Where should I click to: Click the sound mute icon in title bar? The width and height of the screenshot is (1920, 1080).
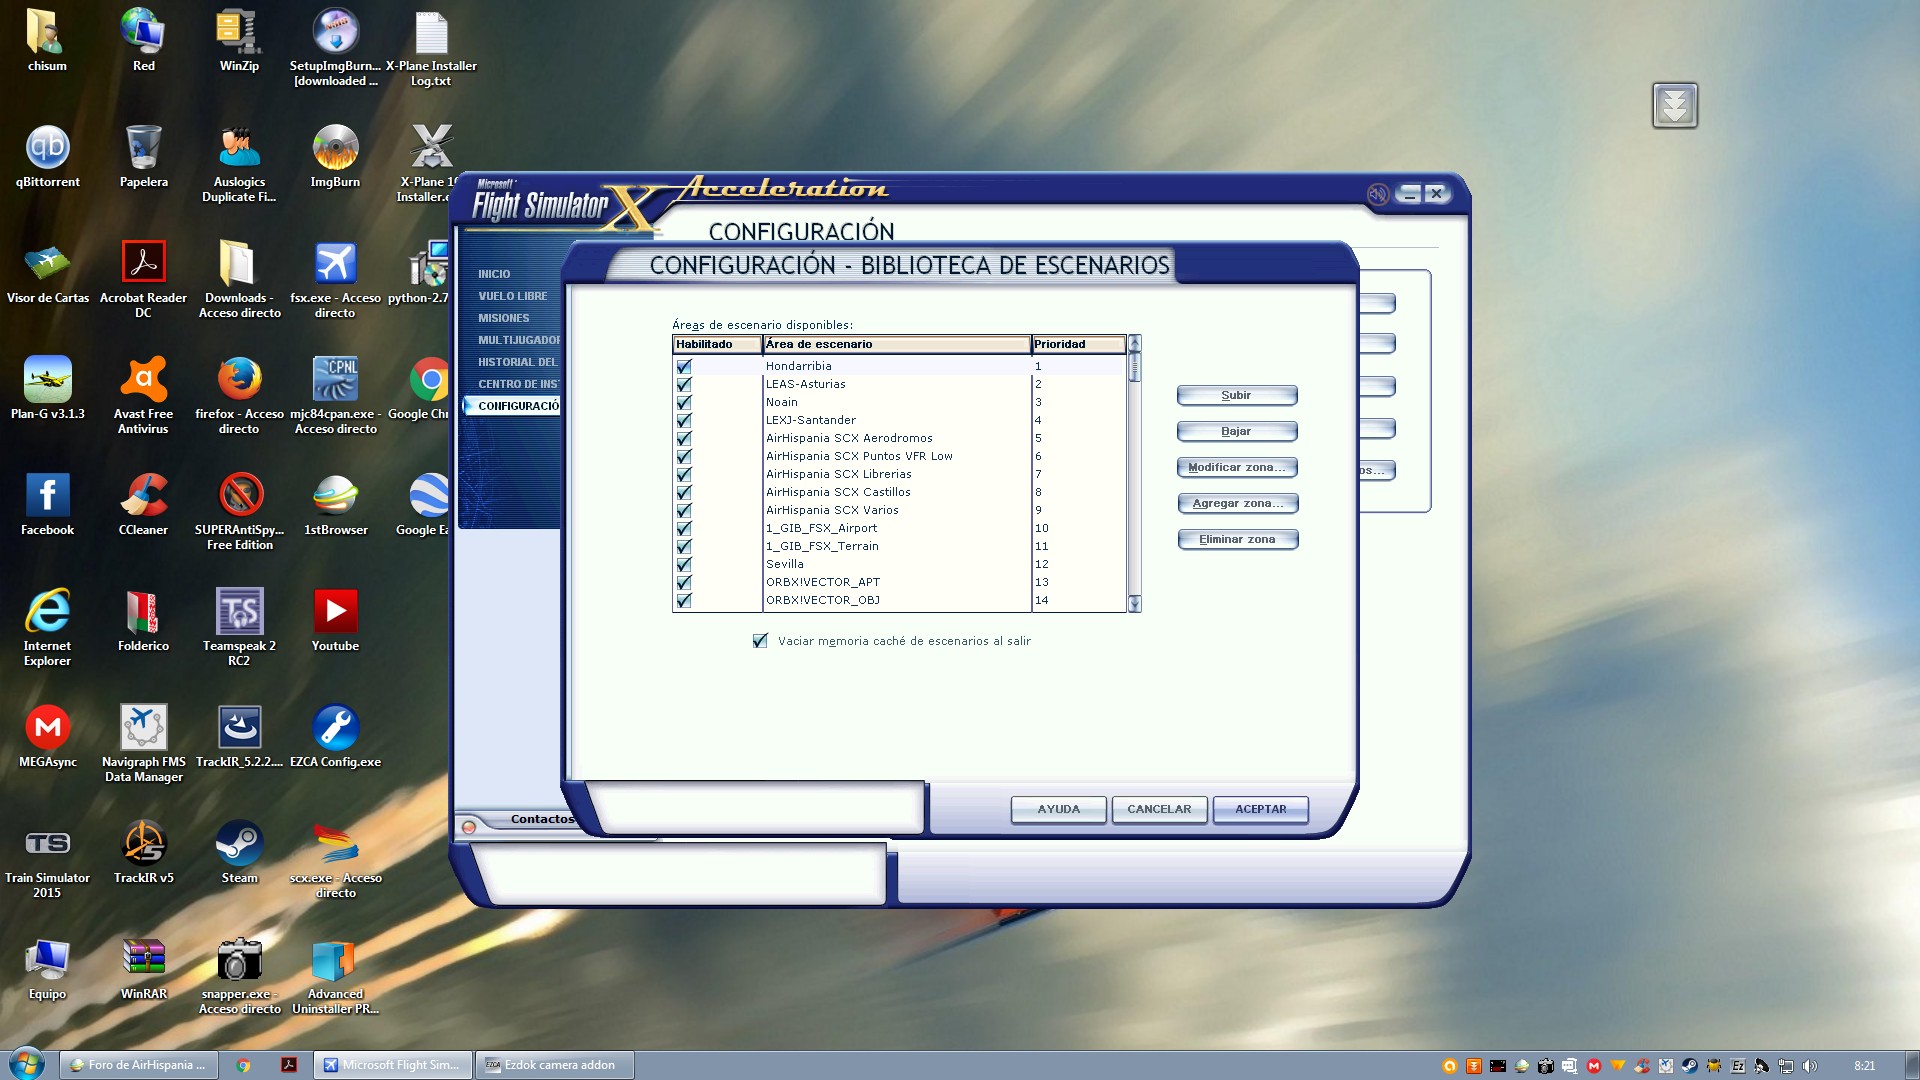point(1377,194)
